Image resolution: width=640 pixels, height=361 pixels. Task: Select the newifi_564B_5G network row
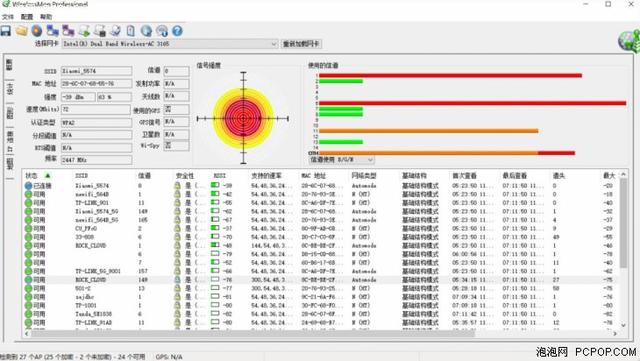coord(321,220)
